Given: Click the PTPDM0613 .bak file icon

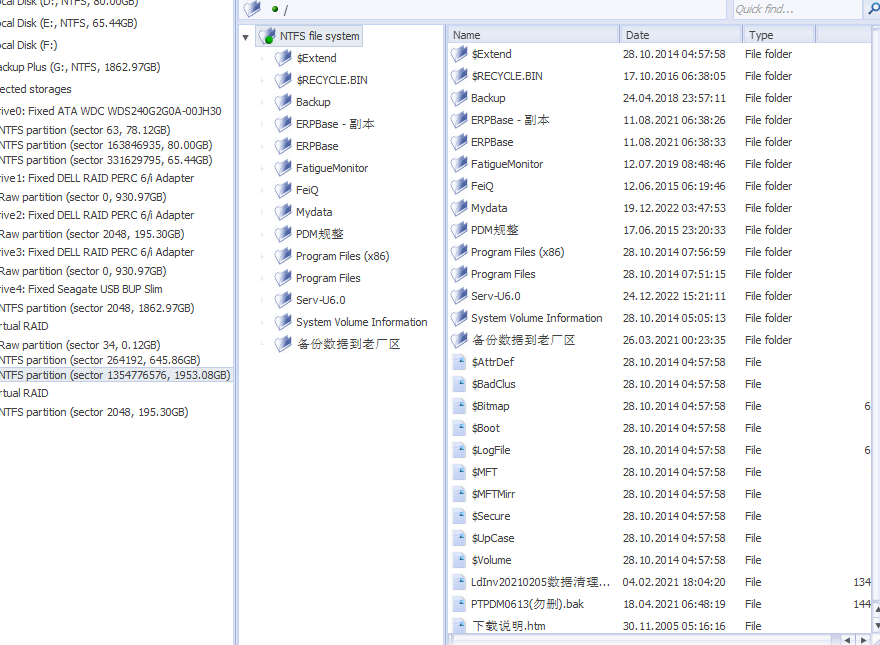Looking at the screenshot, I should coord(459,604).
